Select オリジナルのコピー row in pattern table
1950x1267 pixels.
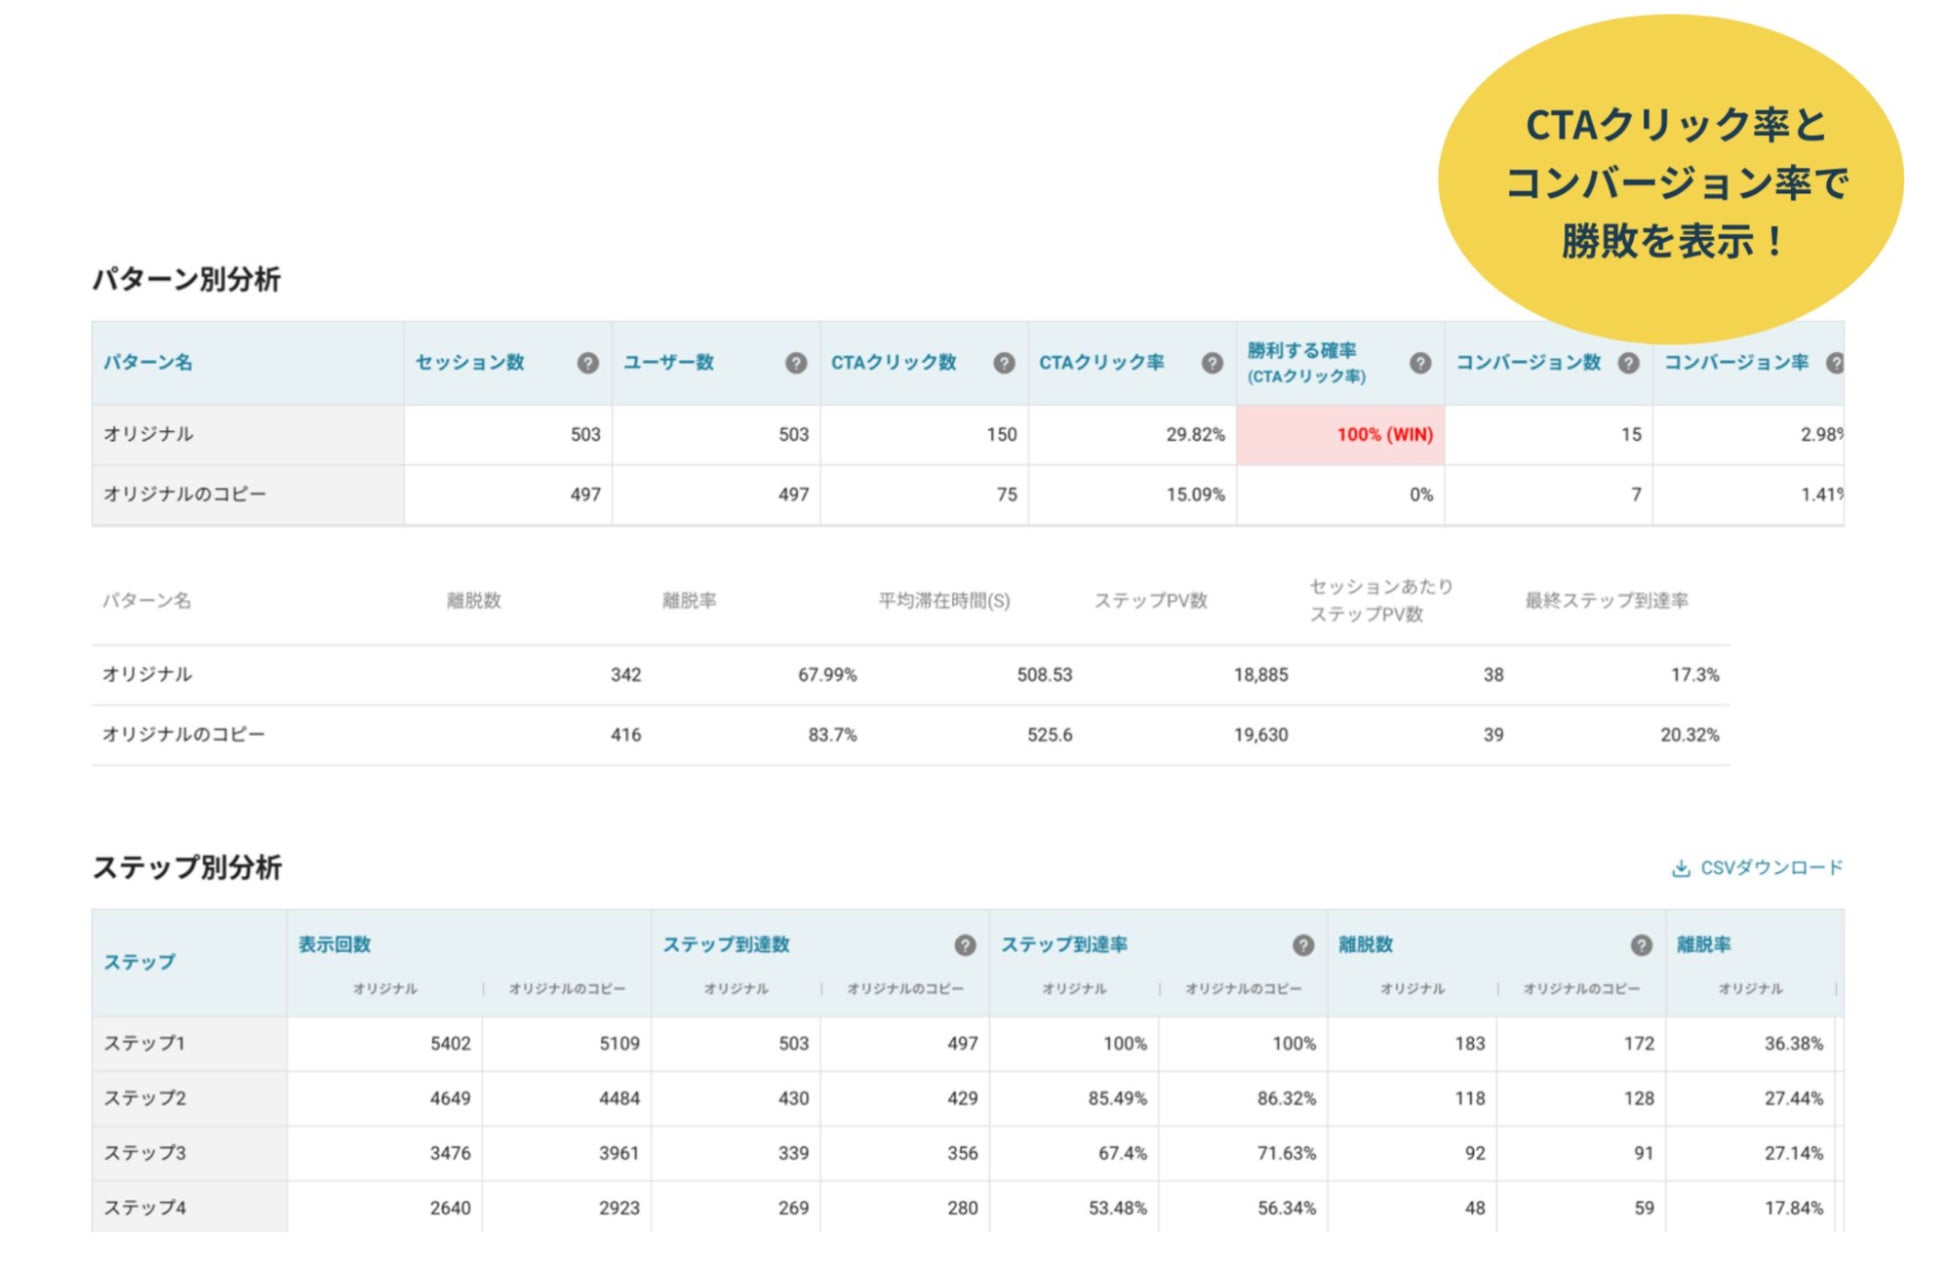pyautogui.click(x=185, y=494)
